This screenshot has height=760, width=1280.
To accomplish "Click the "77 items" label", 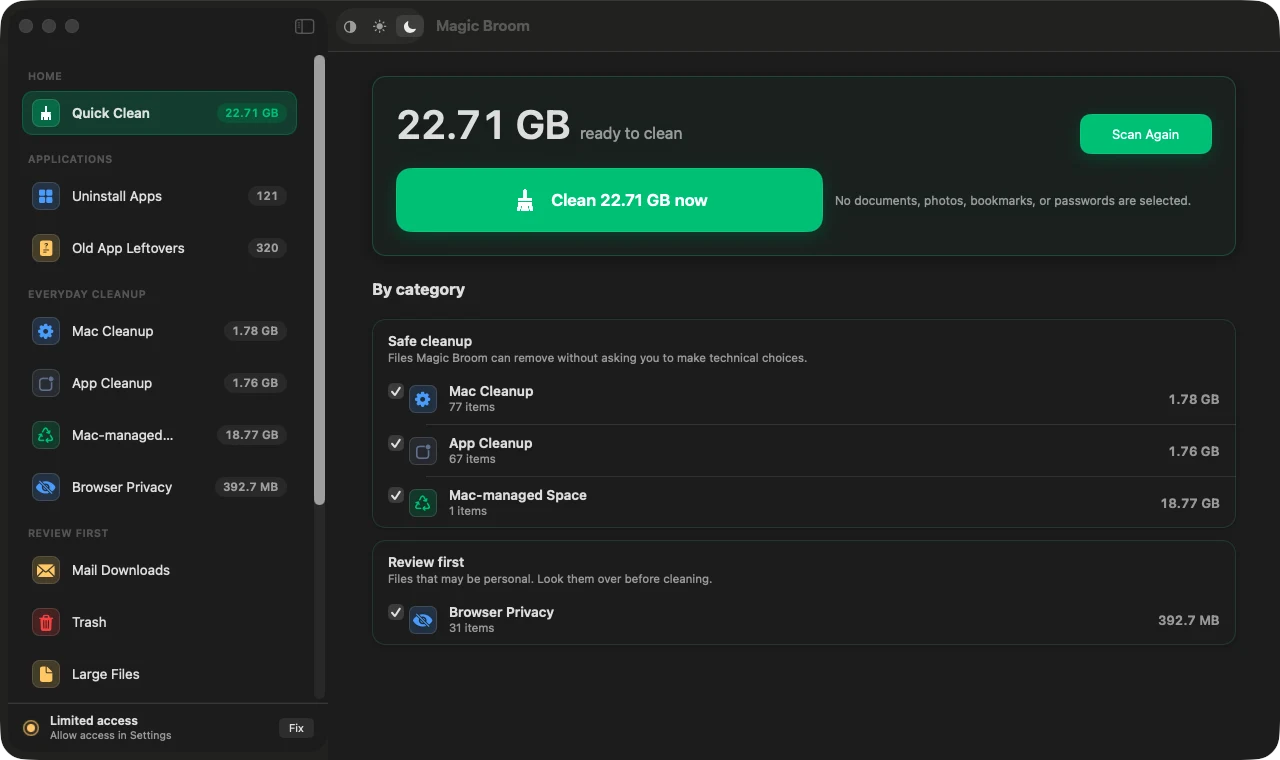I will 472,407.
